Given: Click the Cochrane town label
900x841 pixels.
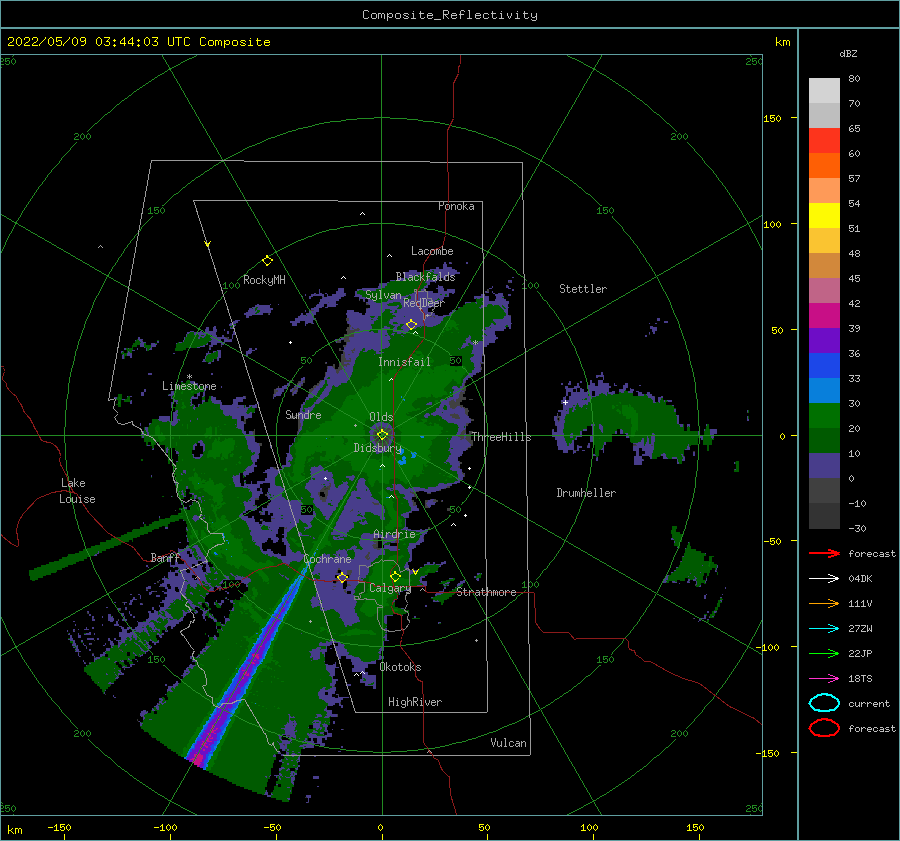Looking at the screenshot, I should point(327,559).
